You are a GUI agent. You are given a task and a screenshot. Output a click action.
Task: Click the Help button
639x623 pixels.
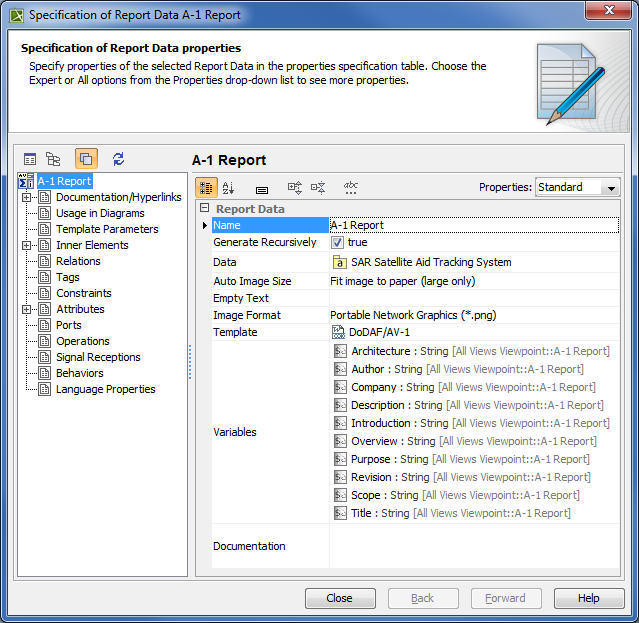pos(588,598)
